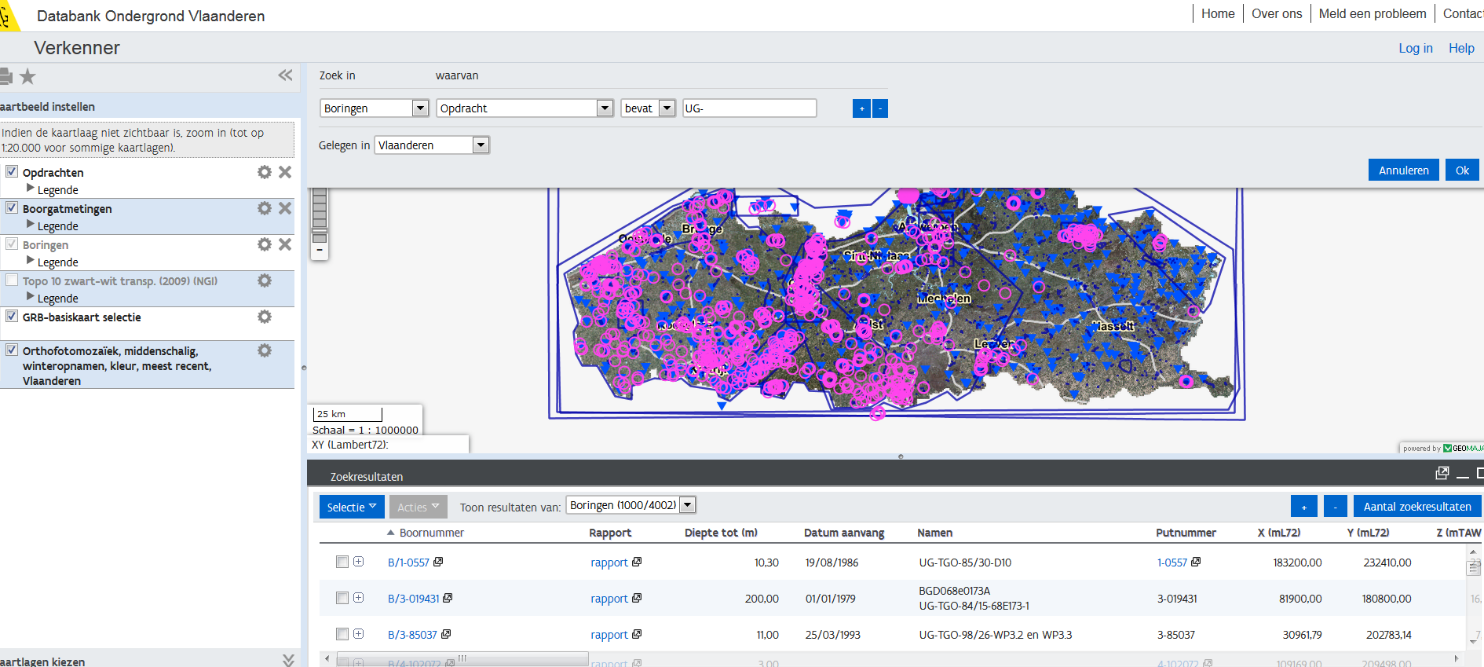Open the Boringen 'Zoek in' dropdown
1484x667 pixels.
click(x=374, y=108)
